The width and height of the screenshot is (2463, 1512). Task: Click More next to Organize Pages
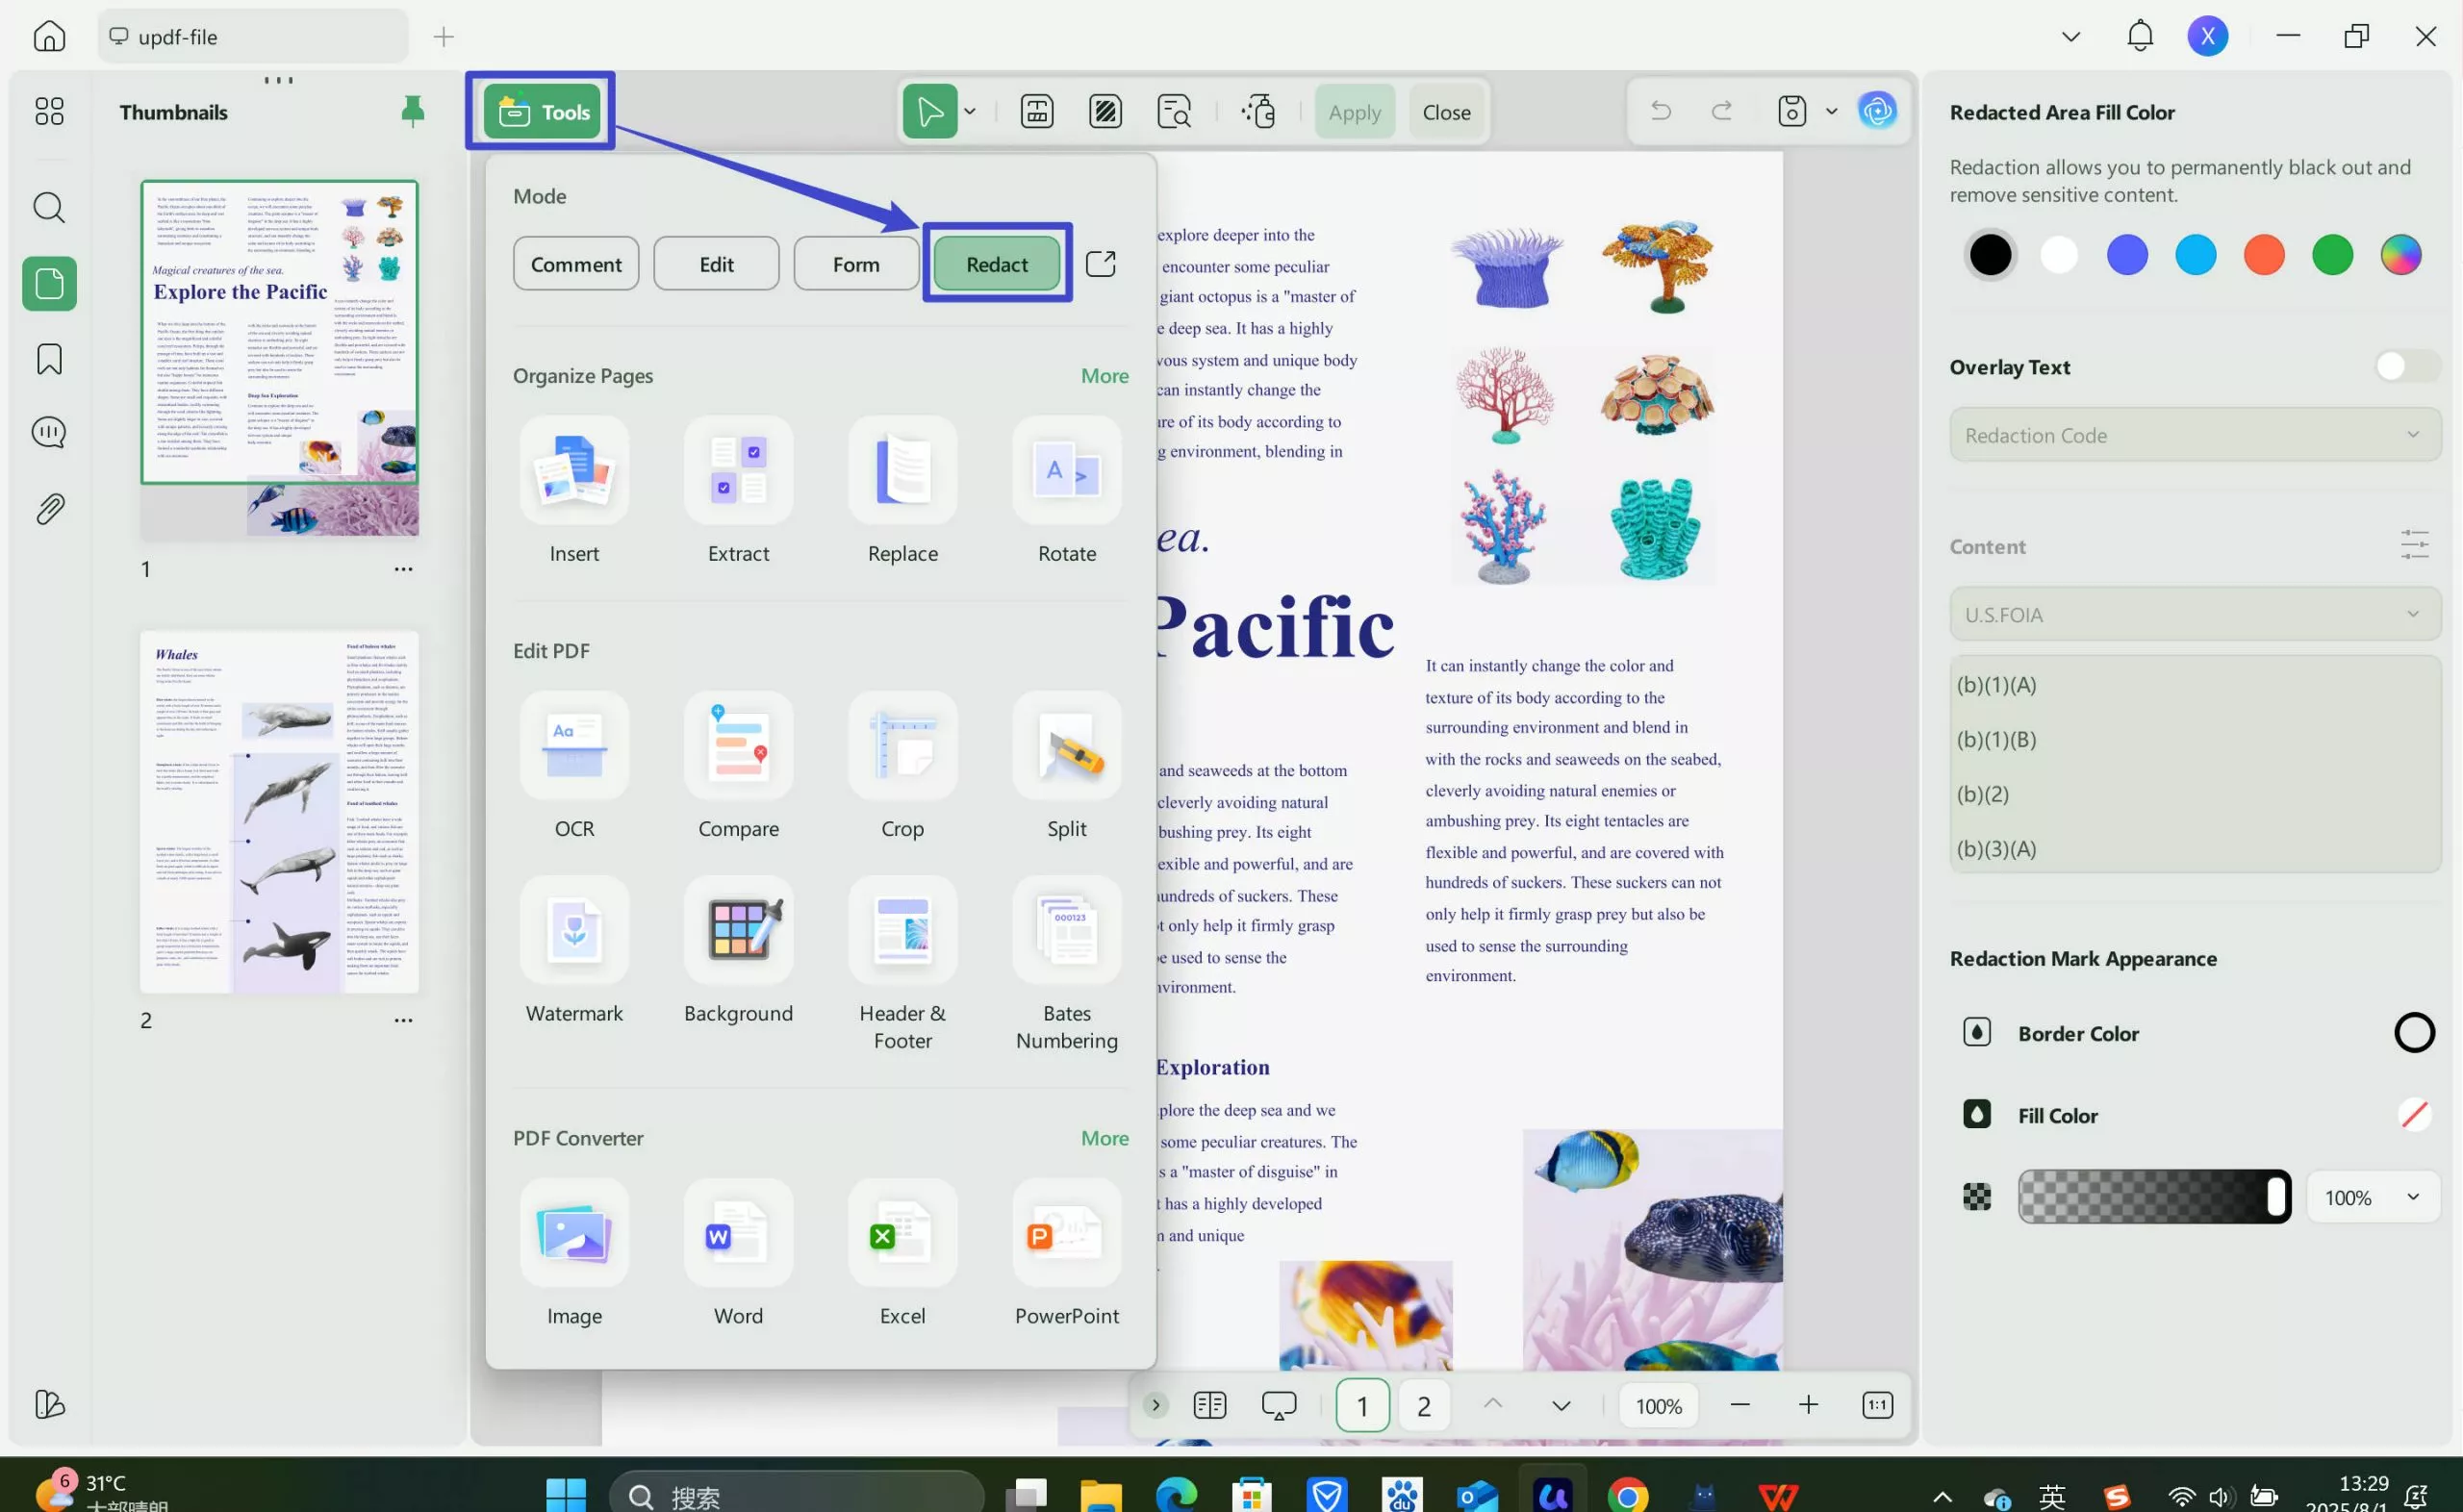(x=1104, y=376)
